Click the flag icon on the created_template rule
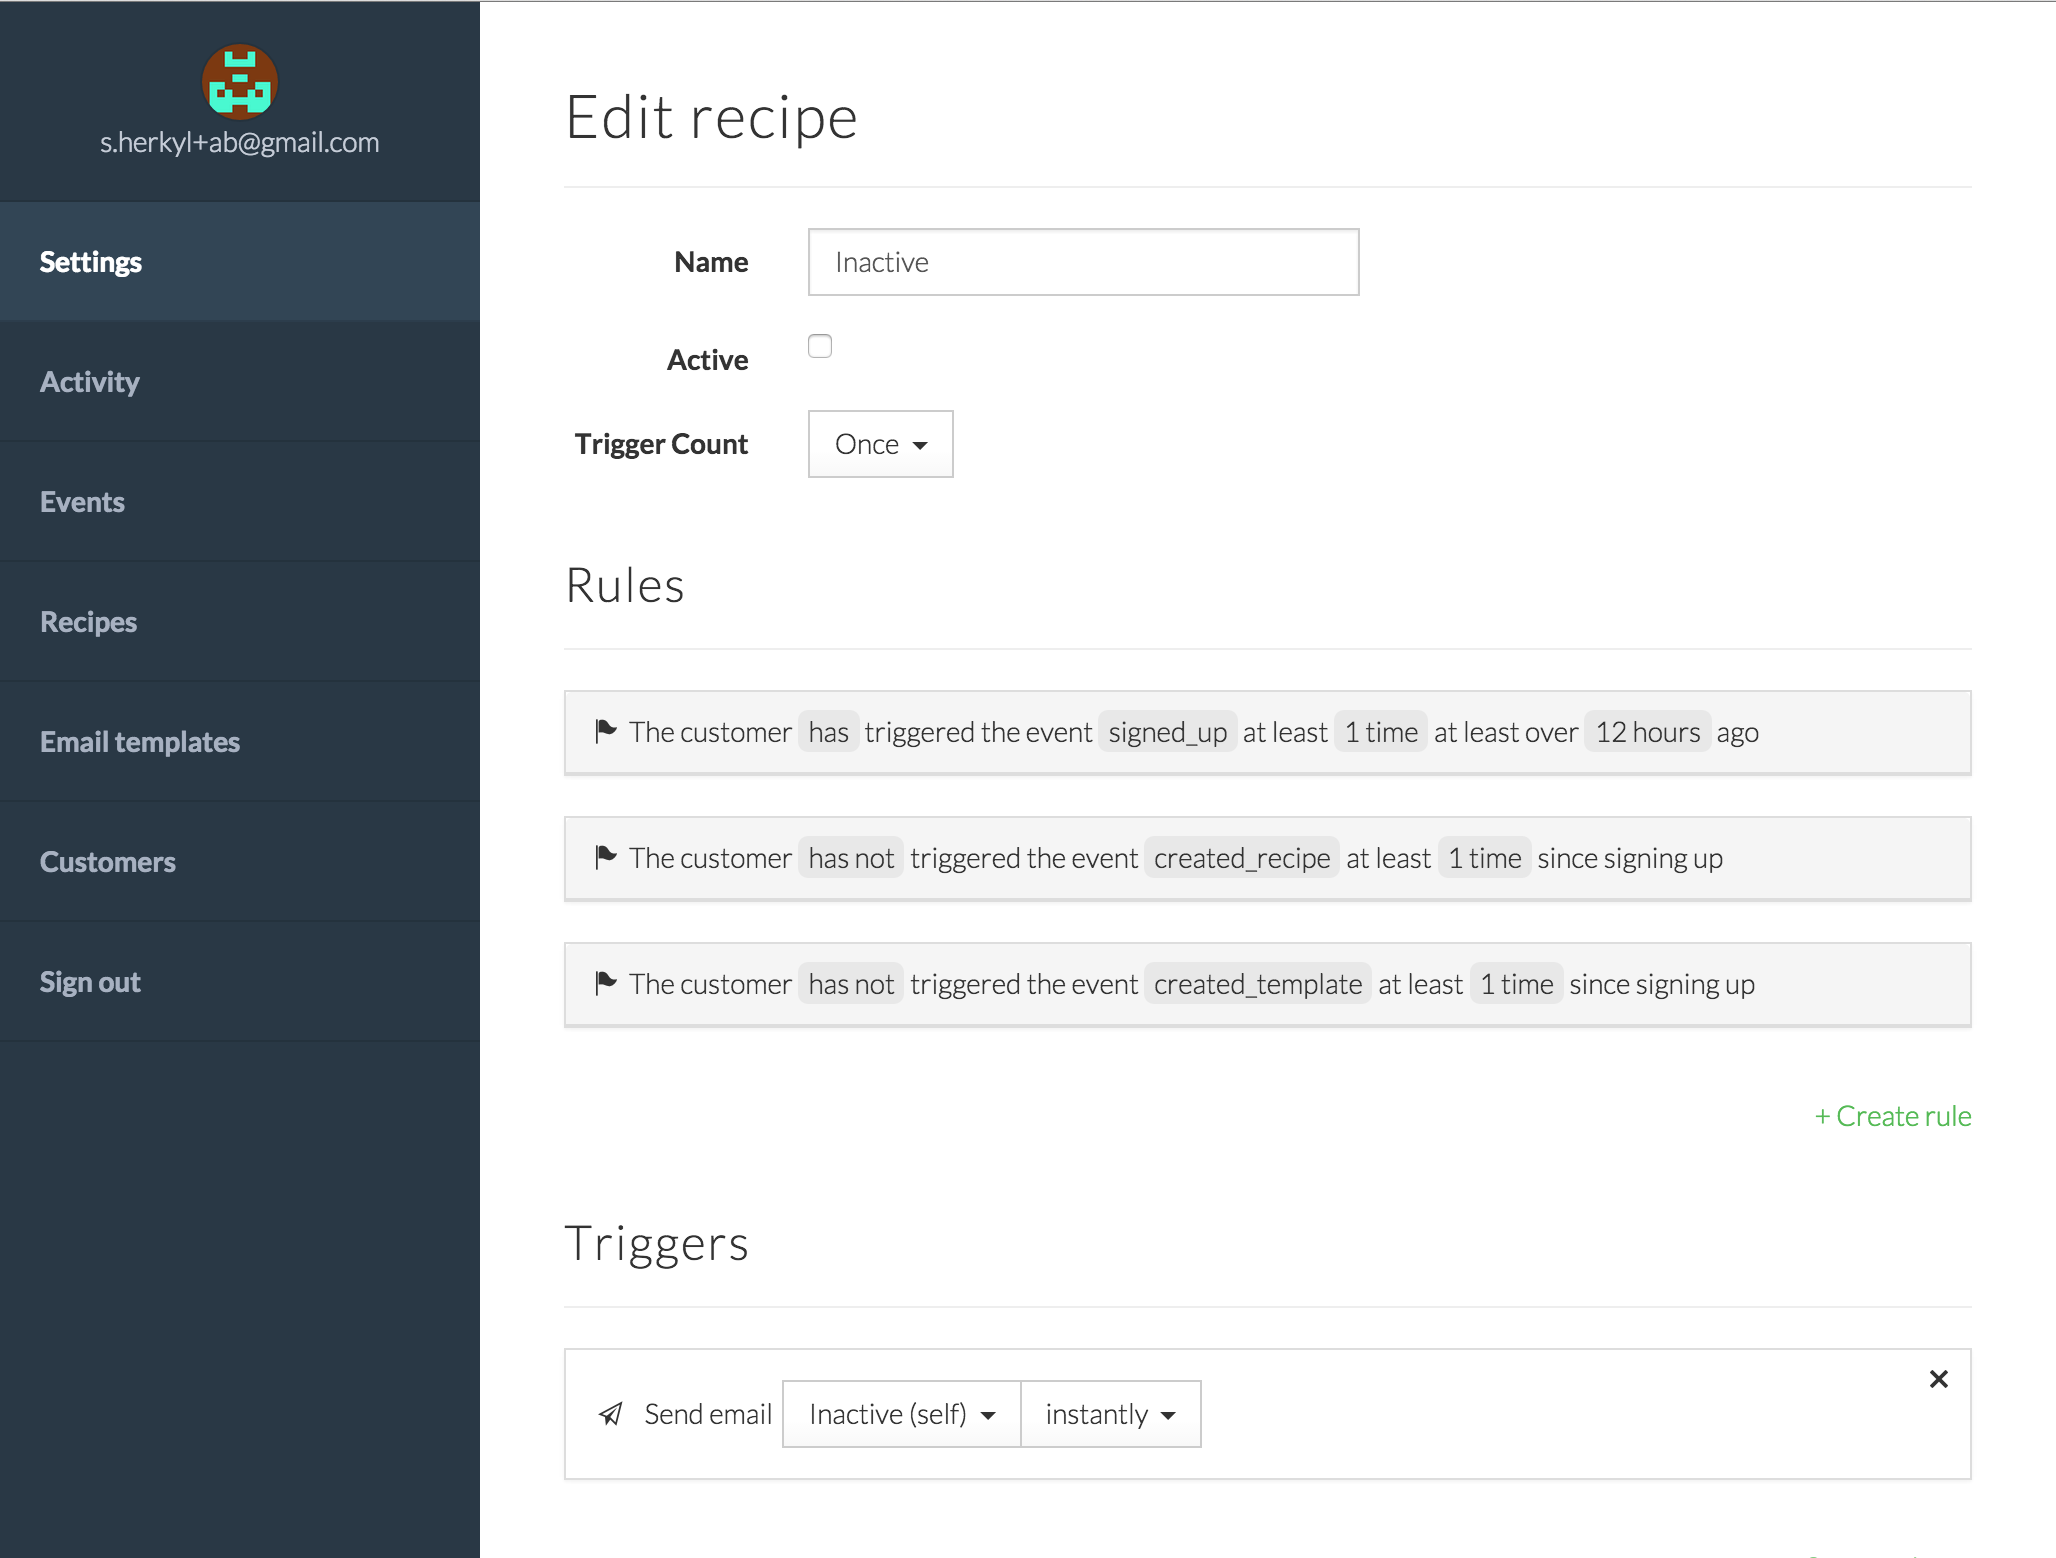The height and width of the screenshot is (1558, 2056). (605, 983)
